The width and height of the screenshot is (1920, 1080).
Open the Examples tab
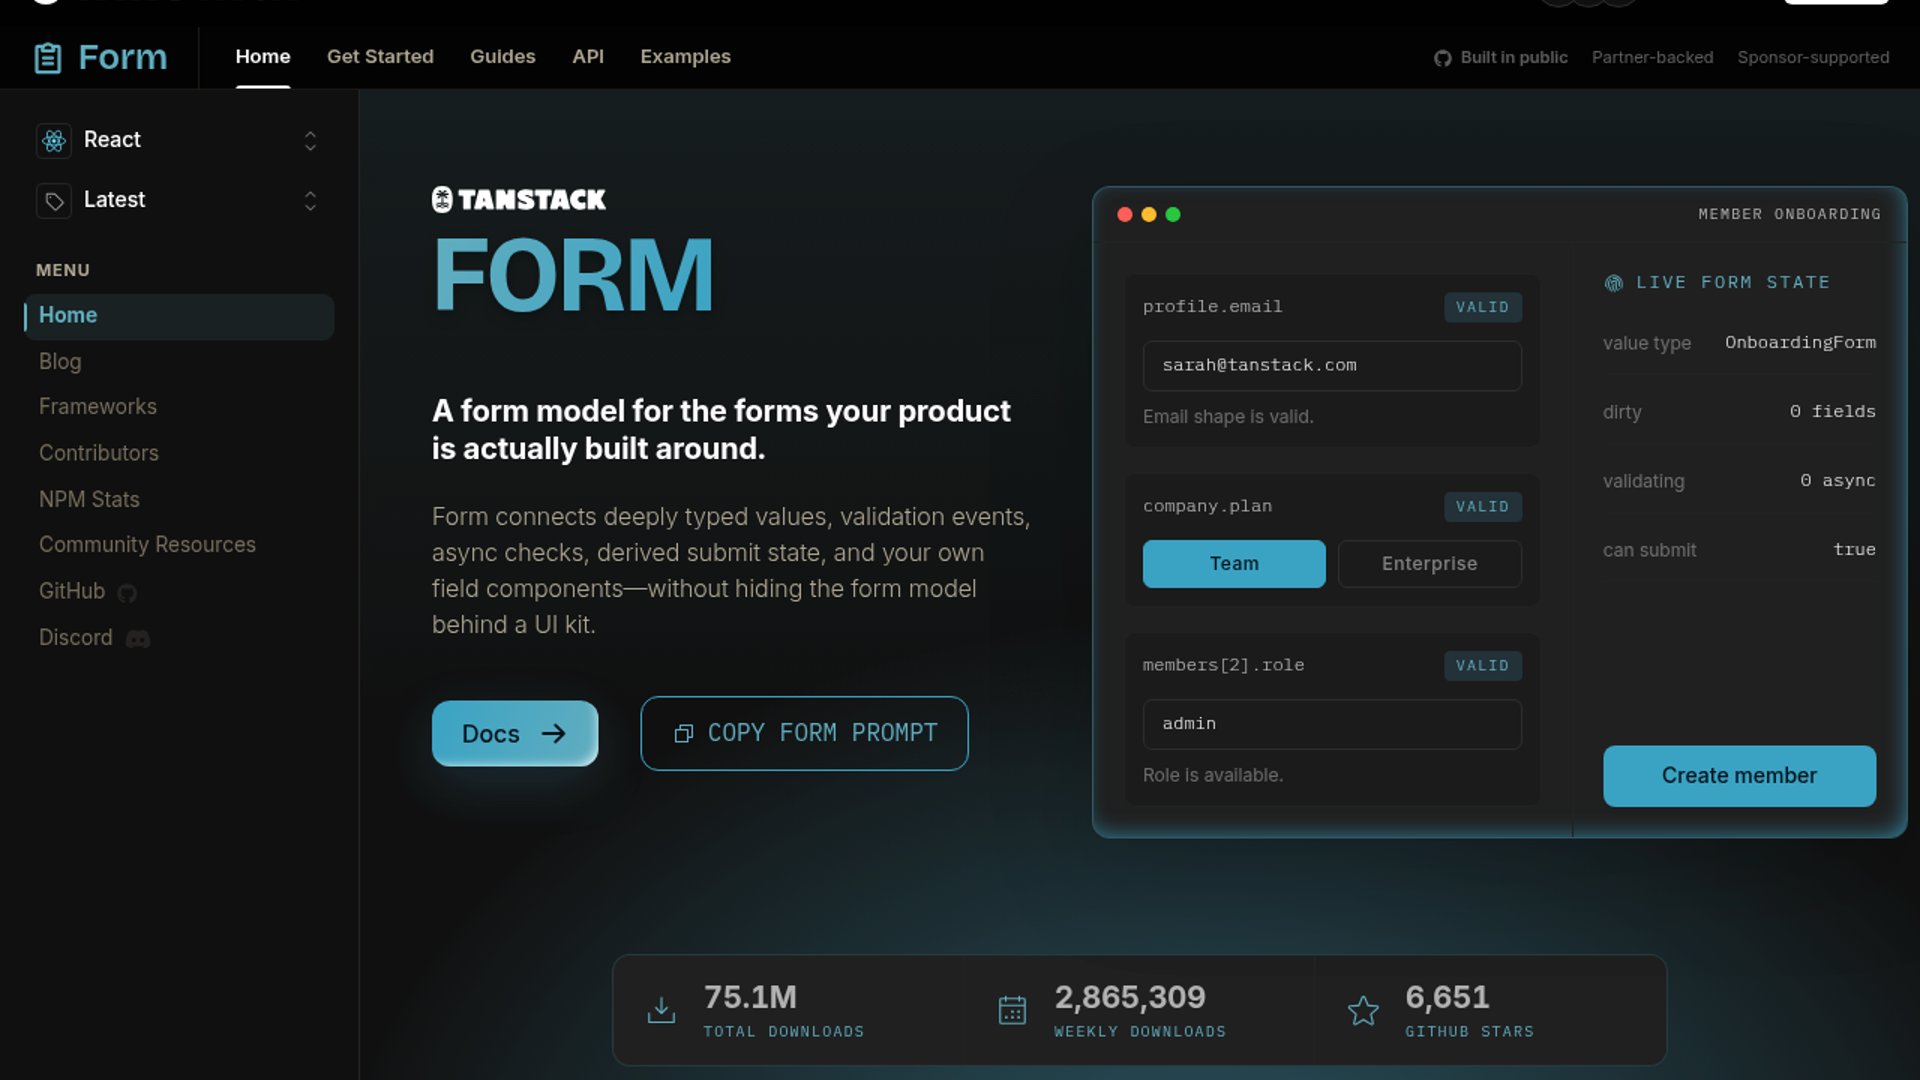tap(685, 57)
